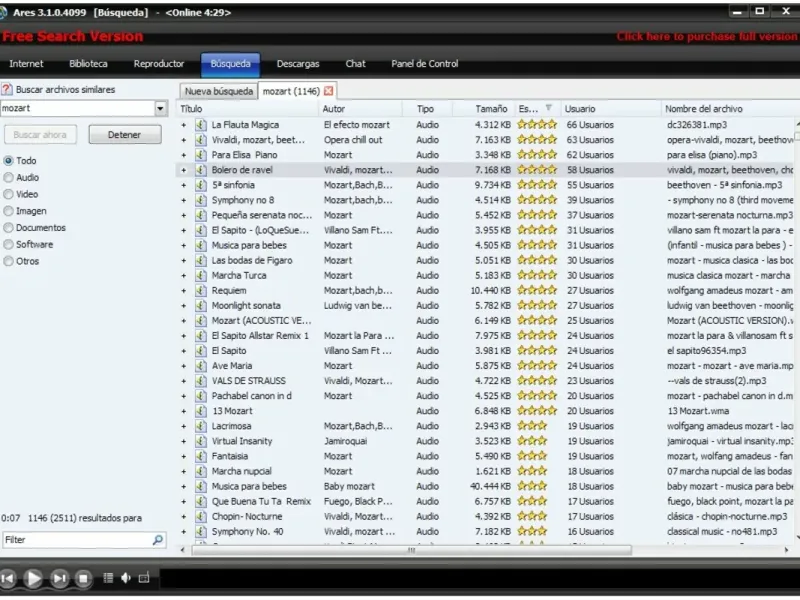The height and width of the screenshot is (600, 800).
Task: Expand the Las bodas de Figaro result
Action: point(184,260)
